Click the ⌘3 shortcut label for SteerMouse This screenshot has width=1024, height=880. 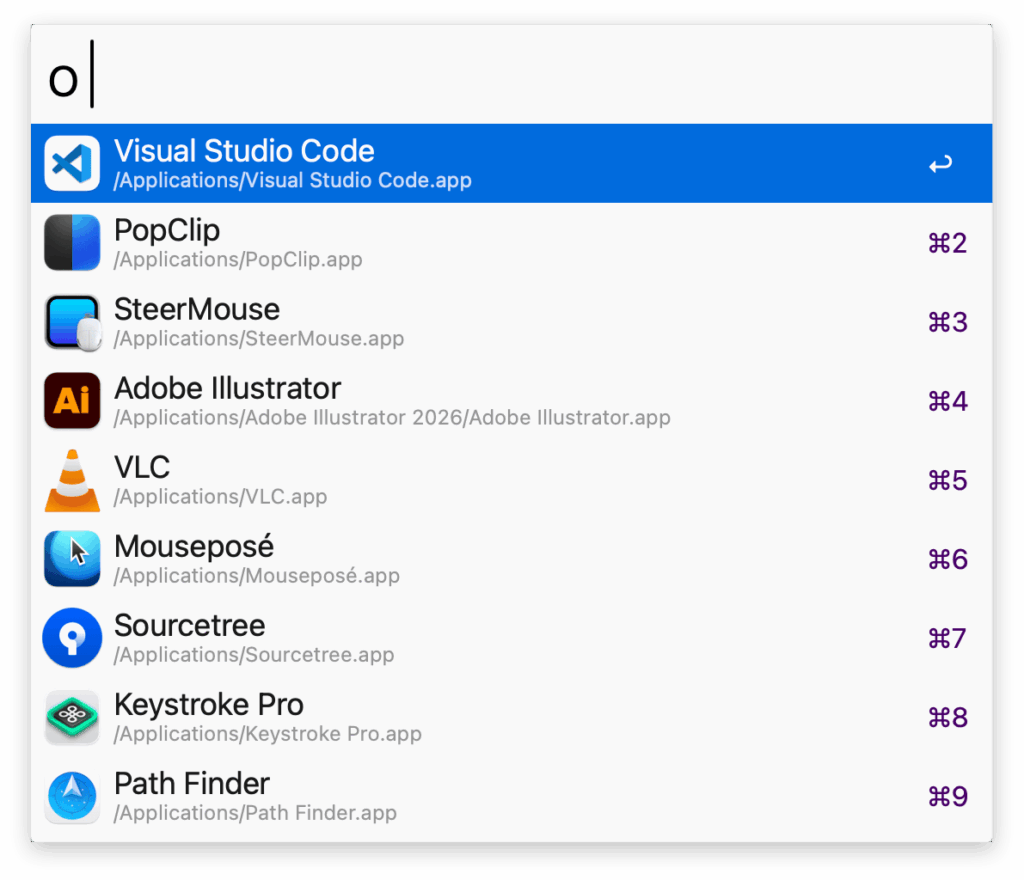click(x=947, y=322)
